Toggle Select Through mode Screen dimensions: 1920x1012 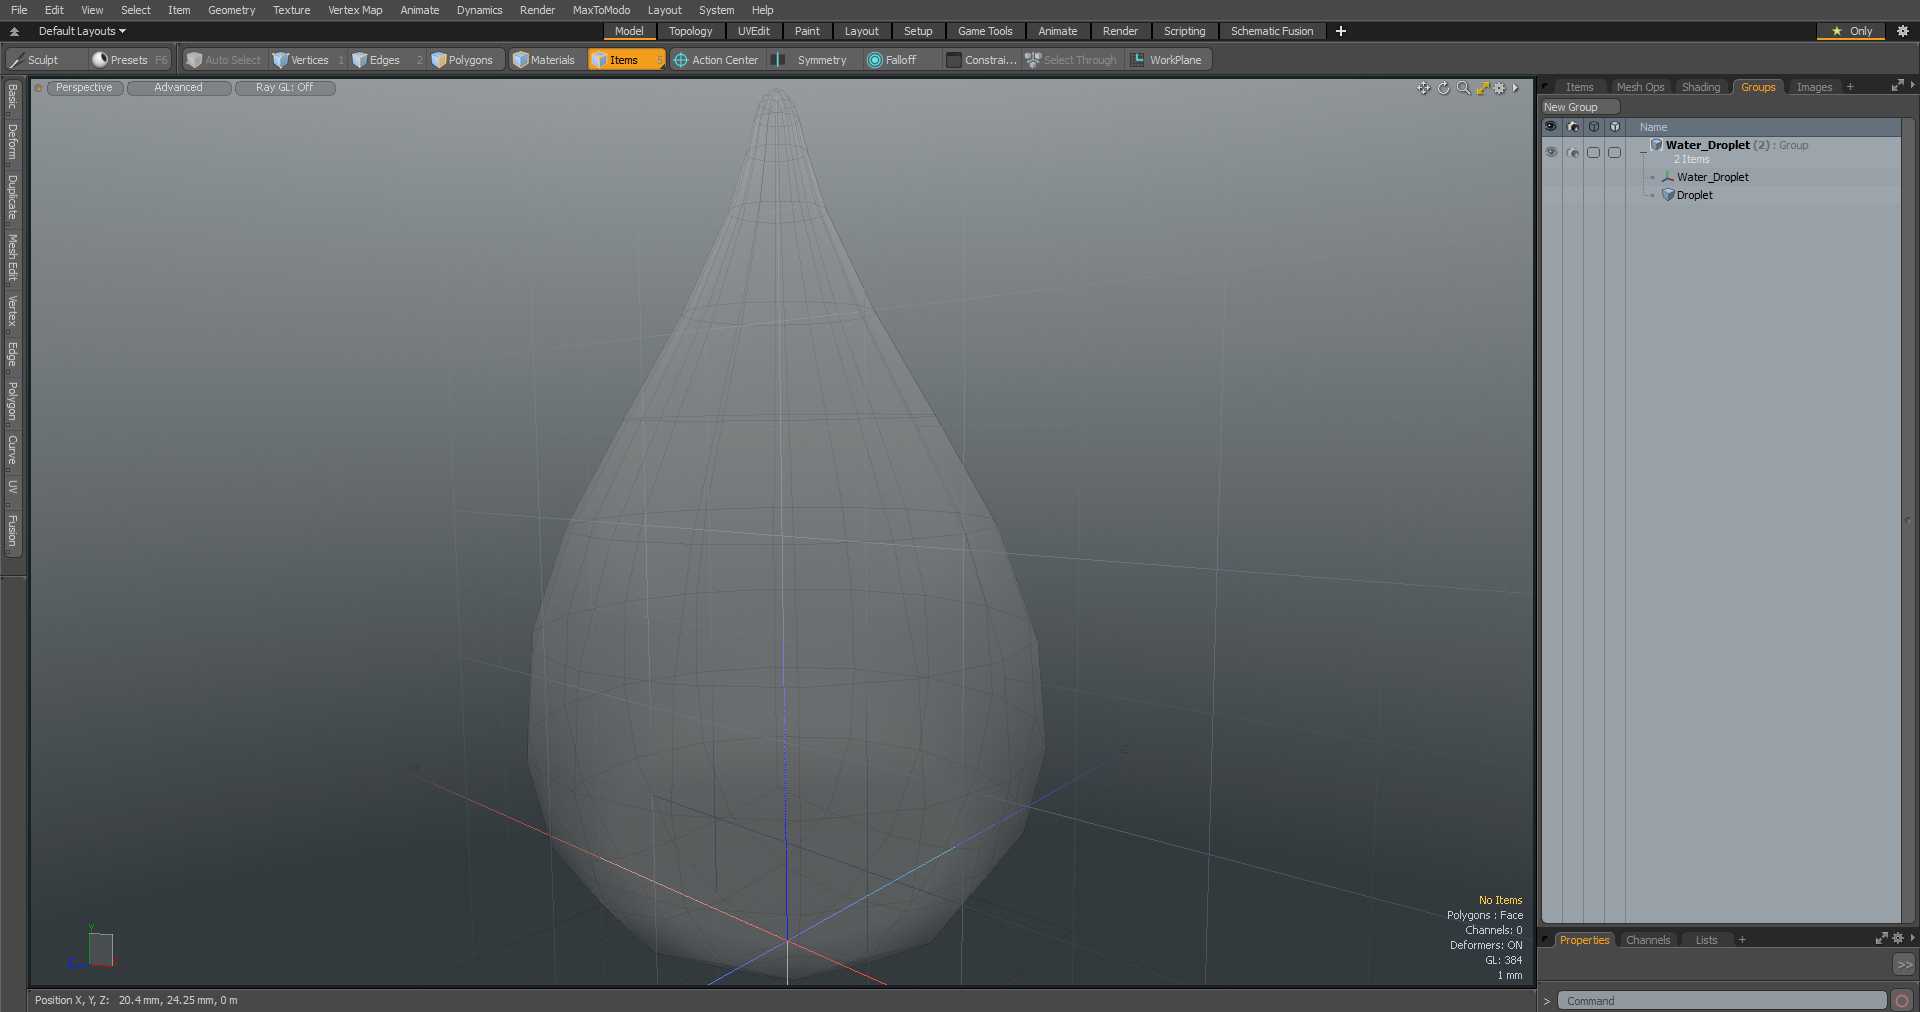[1071, 60]
